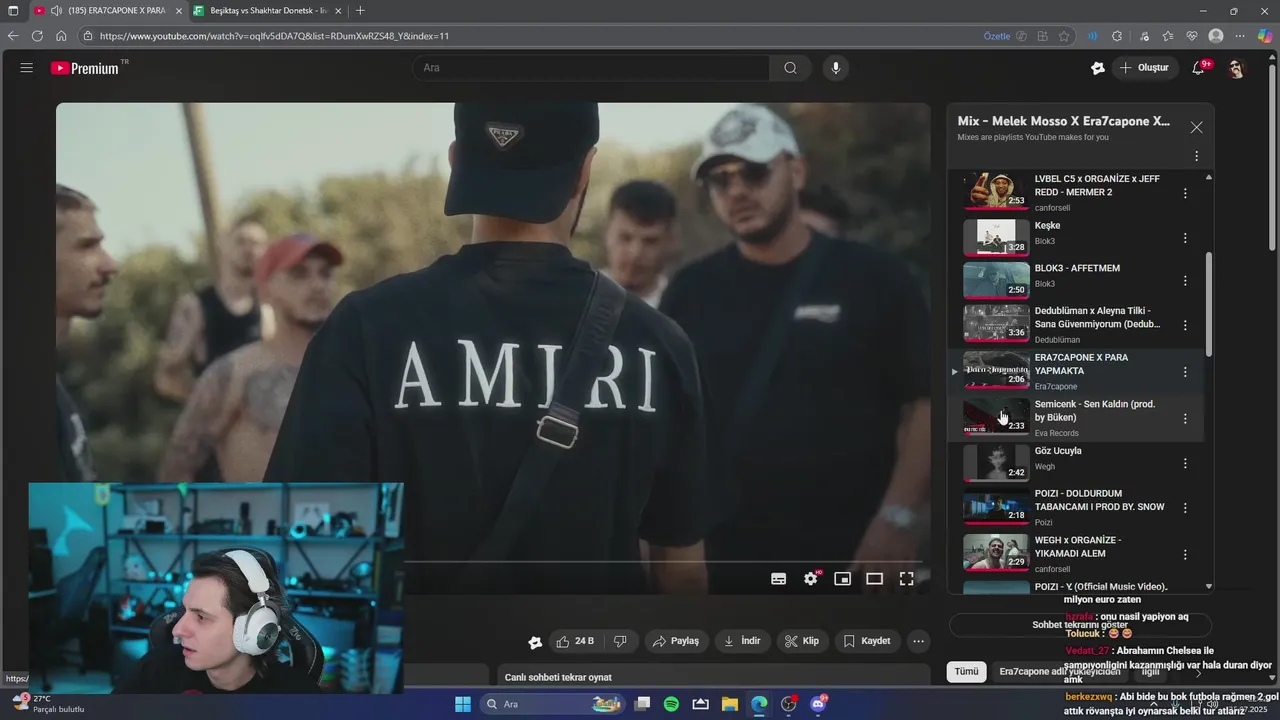
Task: Select the İlgili filter chip
Action: (x=1151, y=672)
